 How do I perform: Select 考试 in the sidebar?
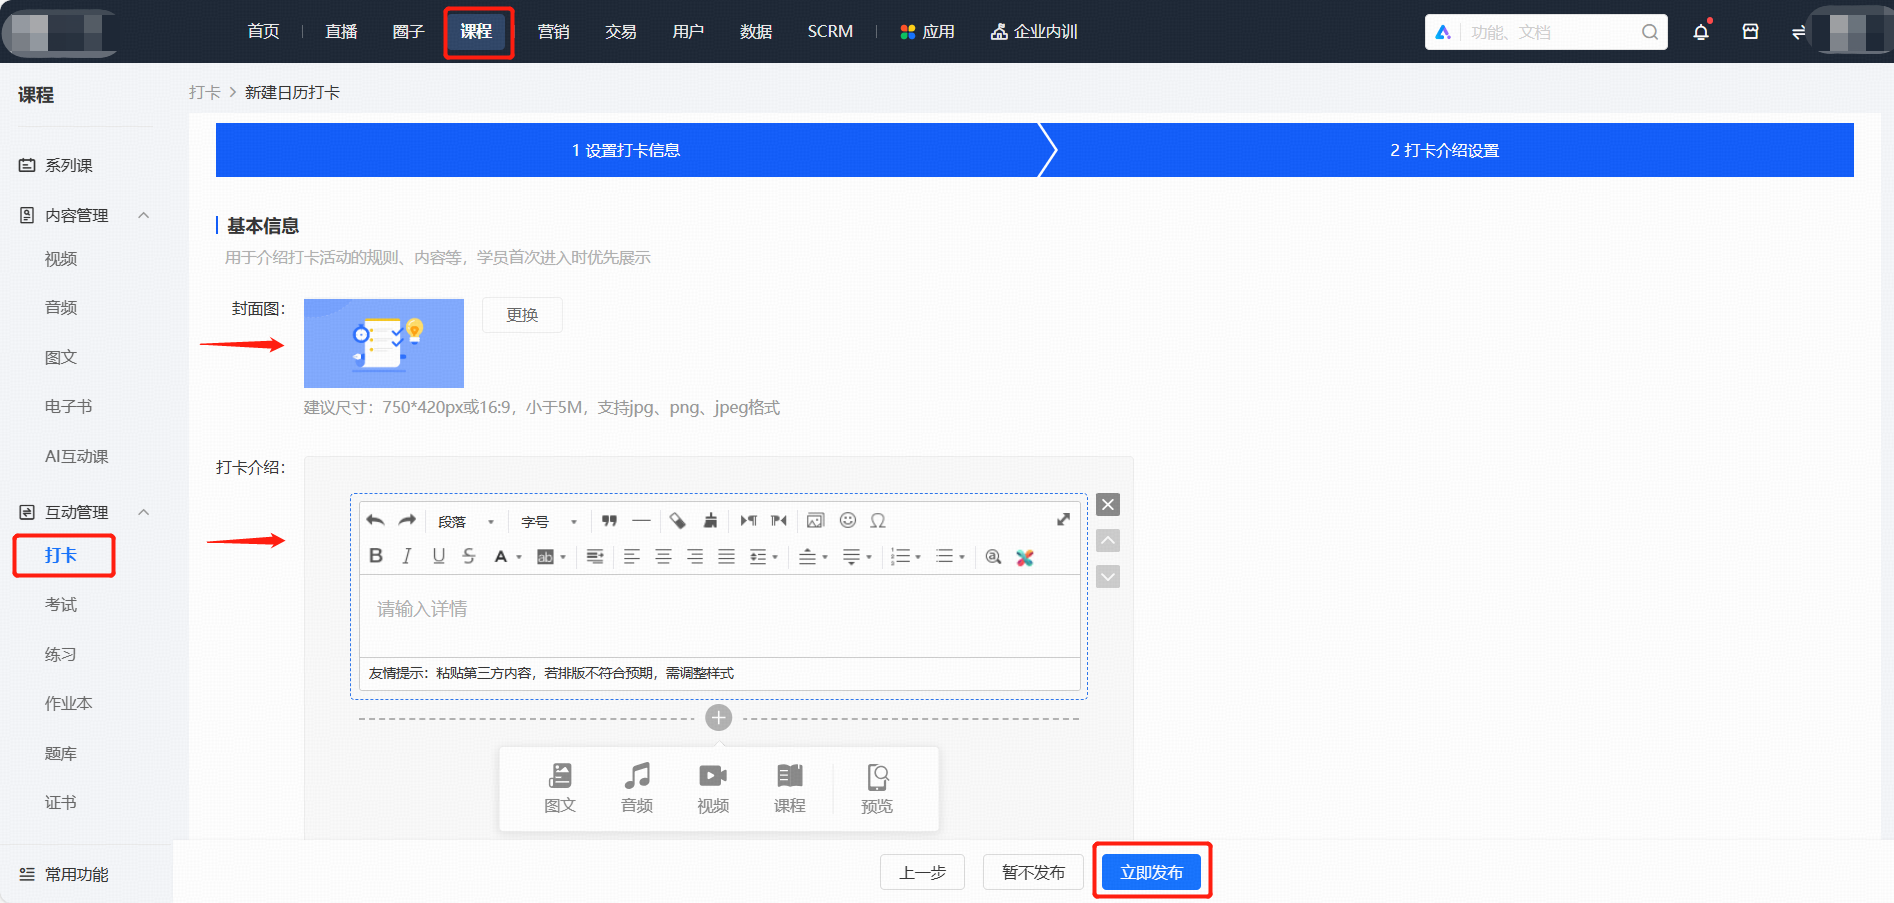(x=61, y=604)
